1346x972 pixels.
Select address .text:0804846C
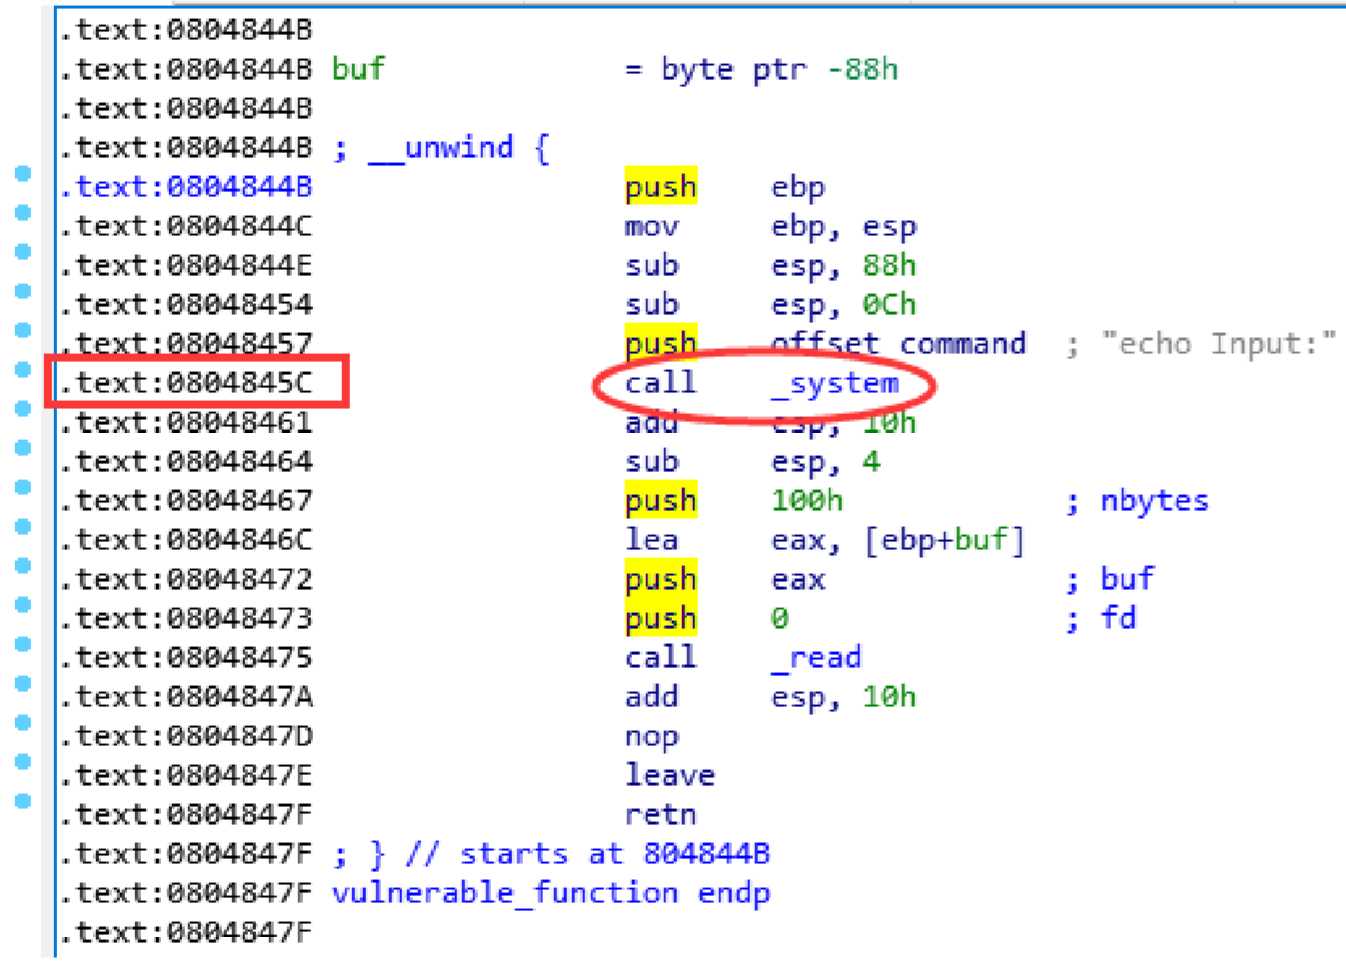pyautogui.click(x=185, y=540)
